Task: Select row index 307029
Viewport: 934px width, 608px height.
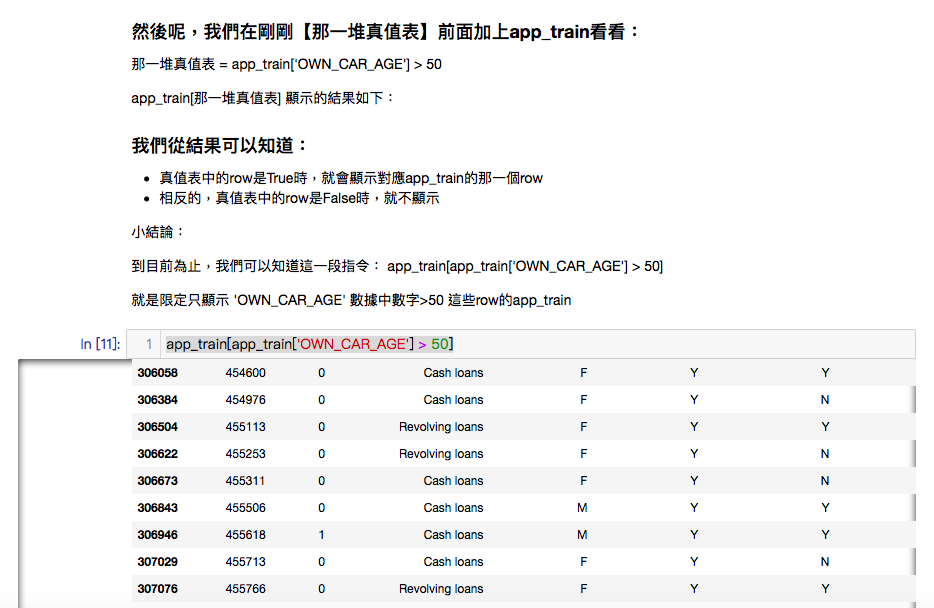Action: [x=157, y=562]
